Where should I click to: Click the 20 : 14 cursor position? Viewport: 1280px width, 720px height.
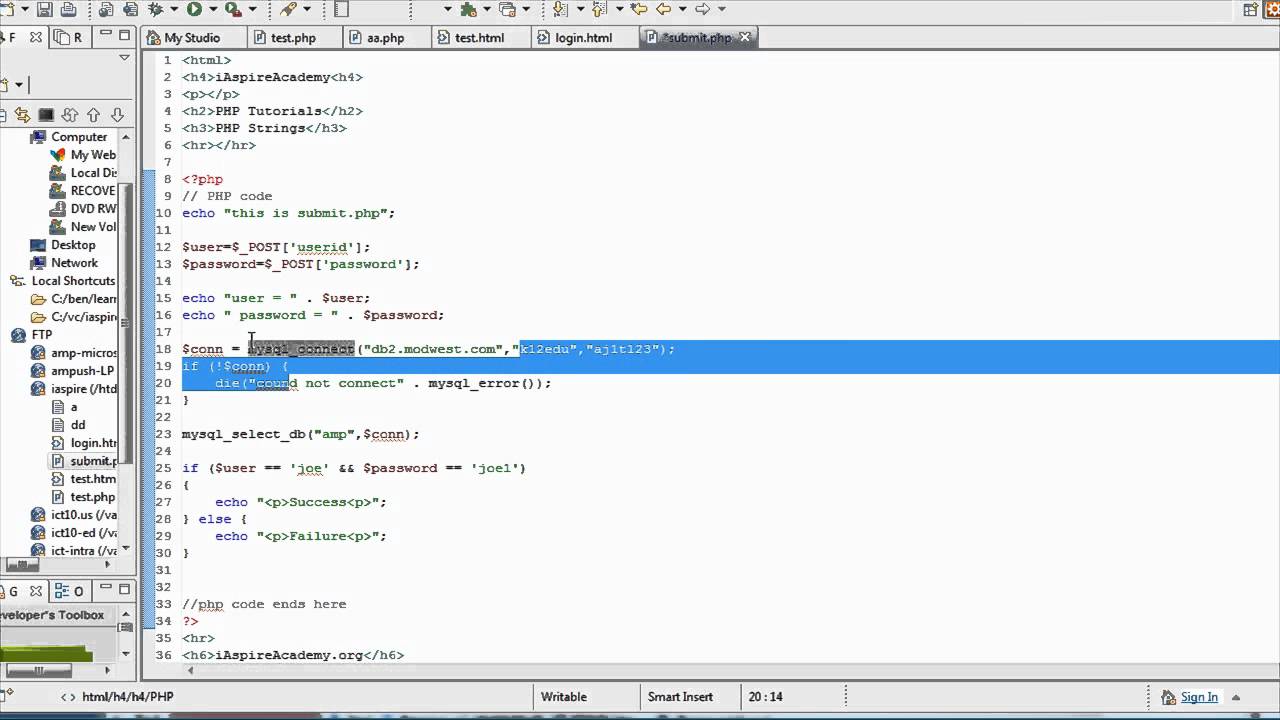(x=765, y=697)
